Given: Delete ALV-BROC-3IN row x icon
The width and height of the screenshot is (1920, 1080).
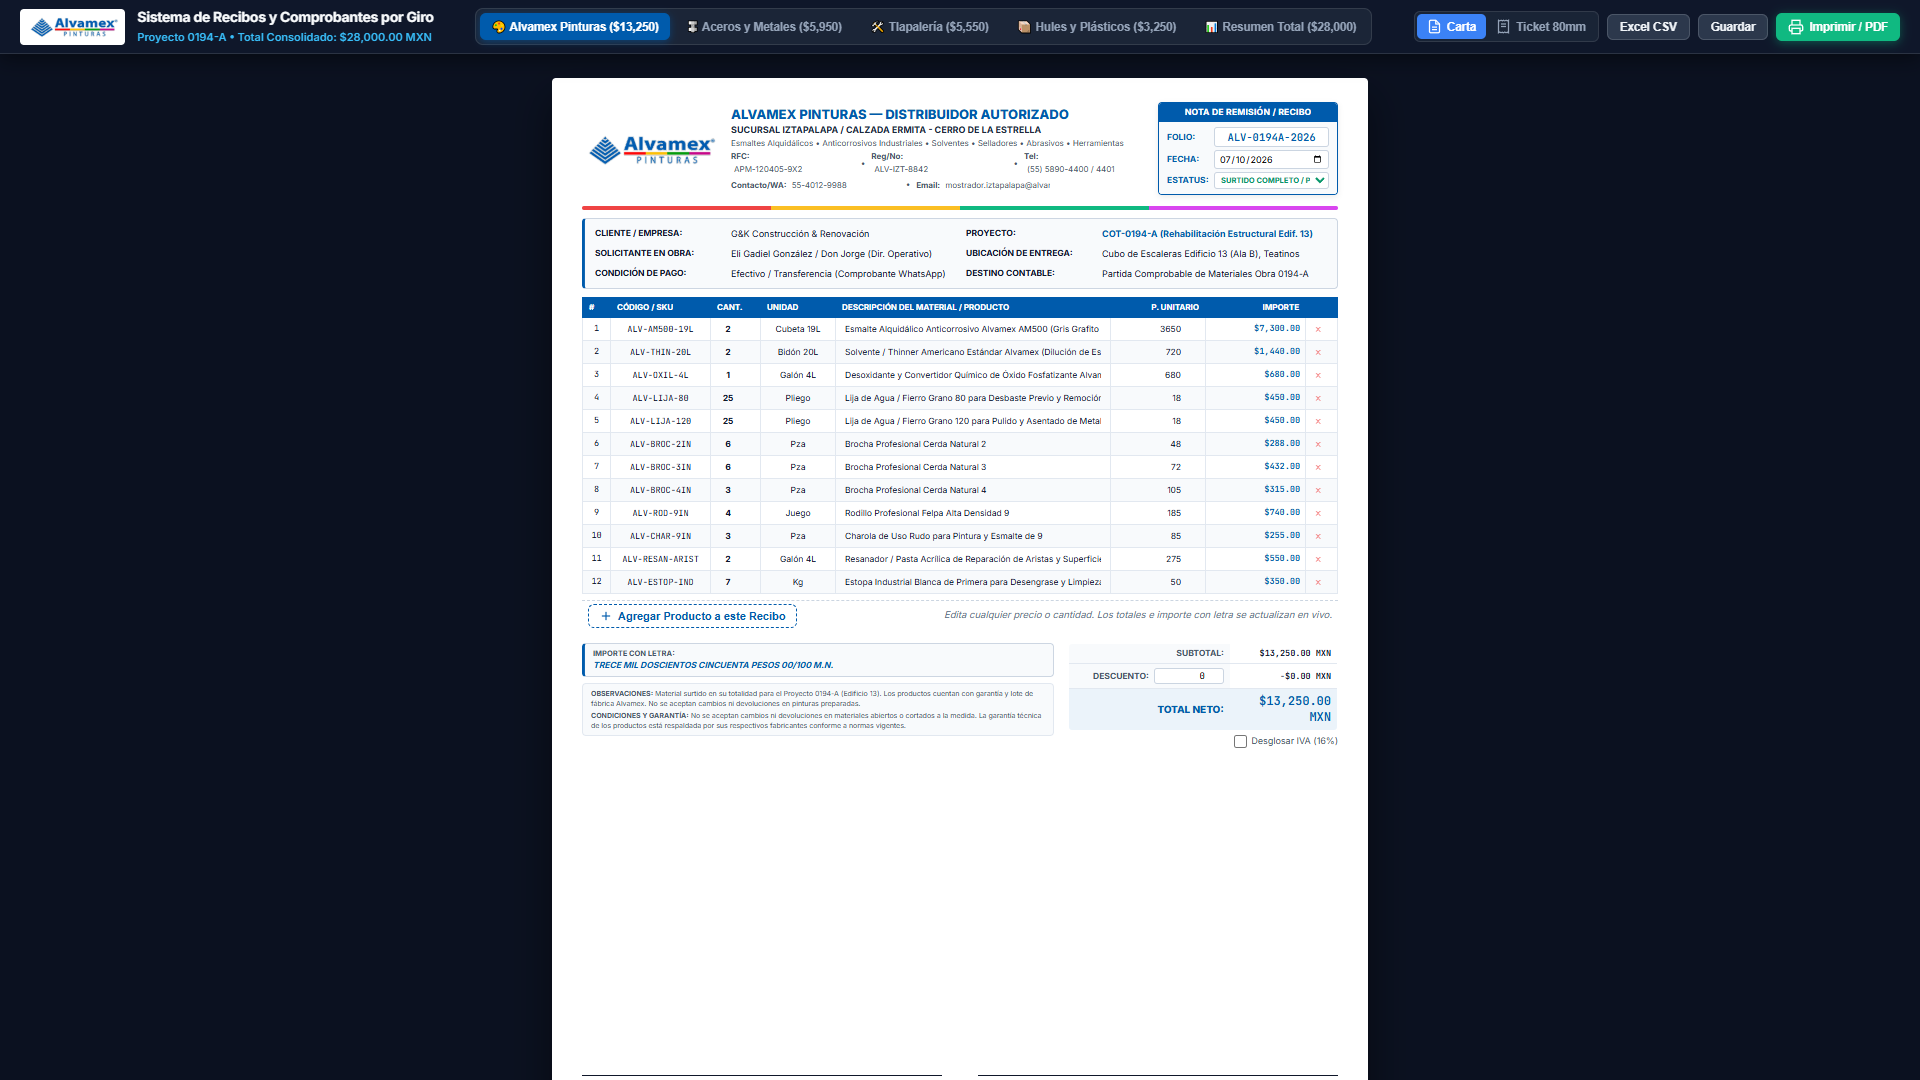Looking at the screenshot, I should [1318, 467].
